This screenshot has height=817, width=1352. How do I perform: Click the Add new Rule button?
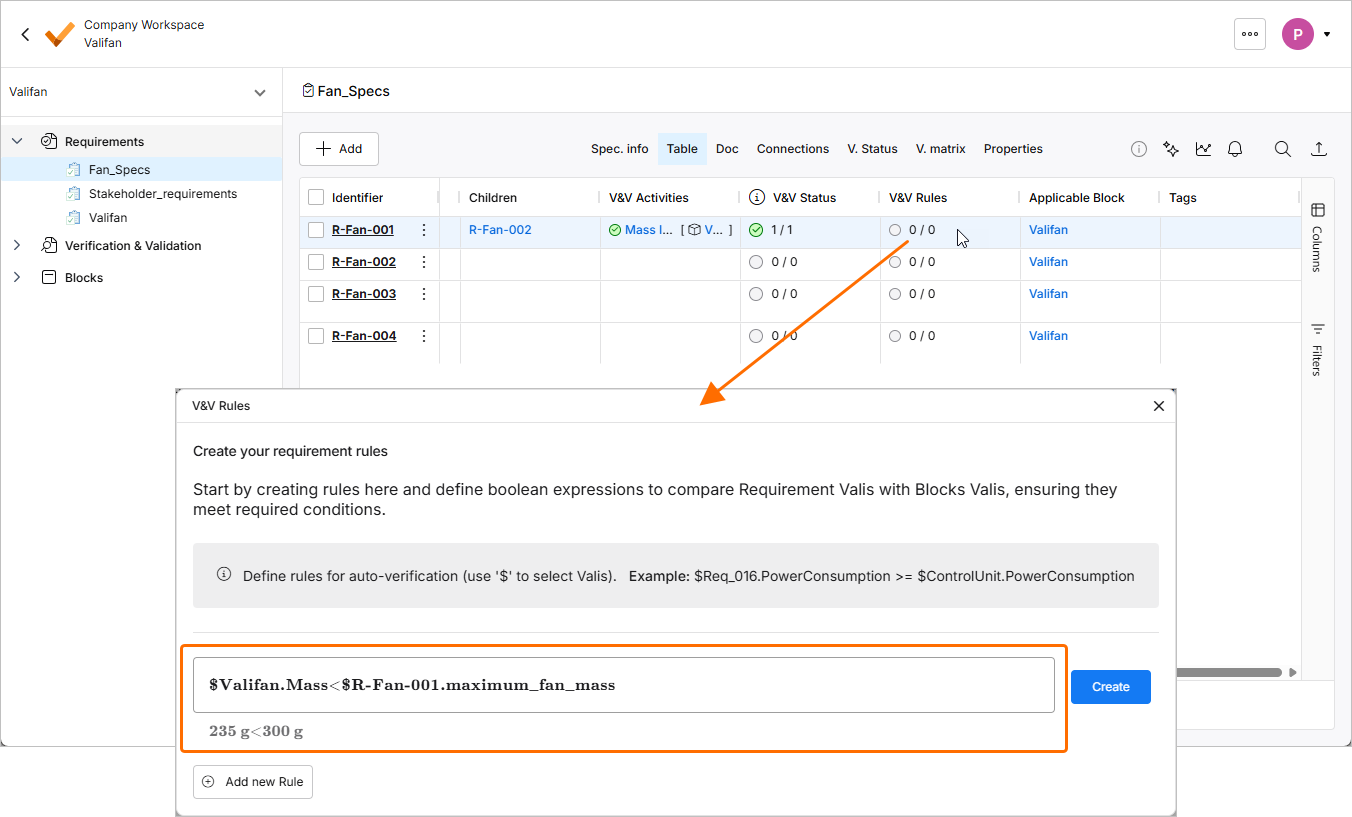pyautogui.click(x=253, y=782)
